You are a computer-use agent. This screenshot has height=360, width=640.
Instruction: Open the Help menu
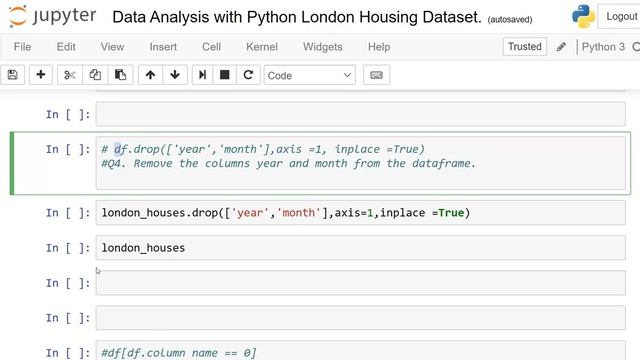tap(379, 47)
